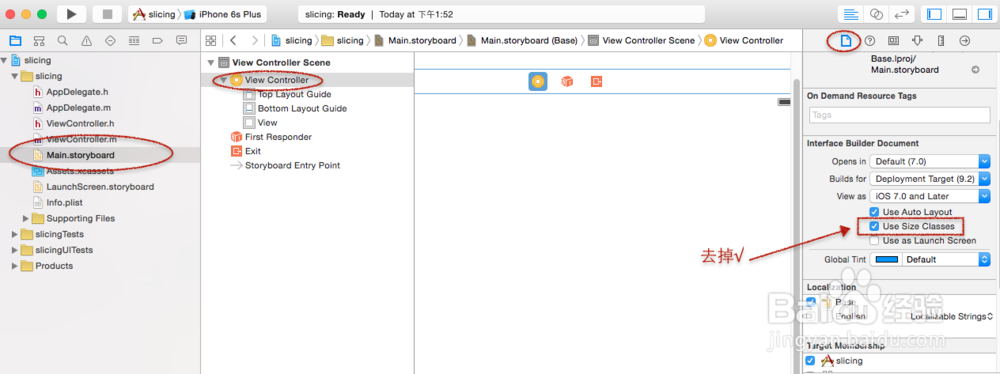Expand Supporting Files group
The height and width of the screenshot is (374, 1000).
pos(26,218)
